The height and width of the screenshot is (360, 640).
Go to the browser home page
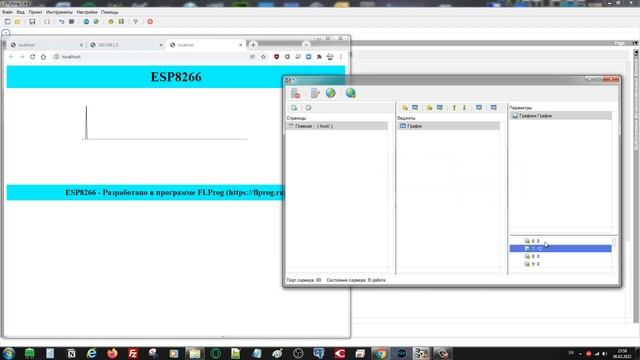pos(43,57)
